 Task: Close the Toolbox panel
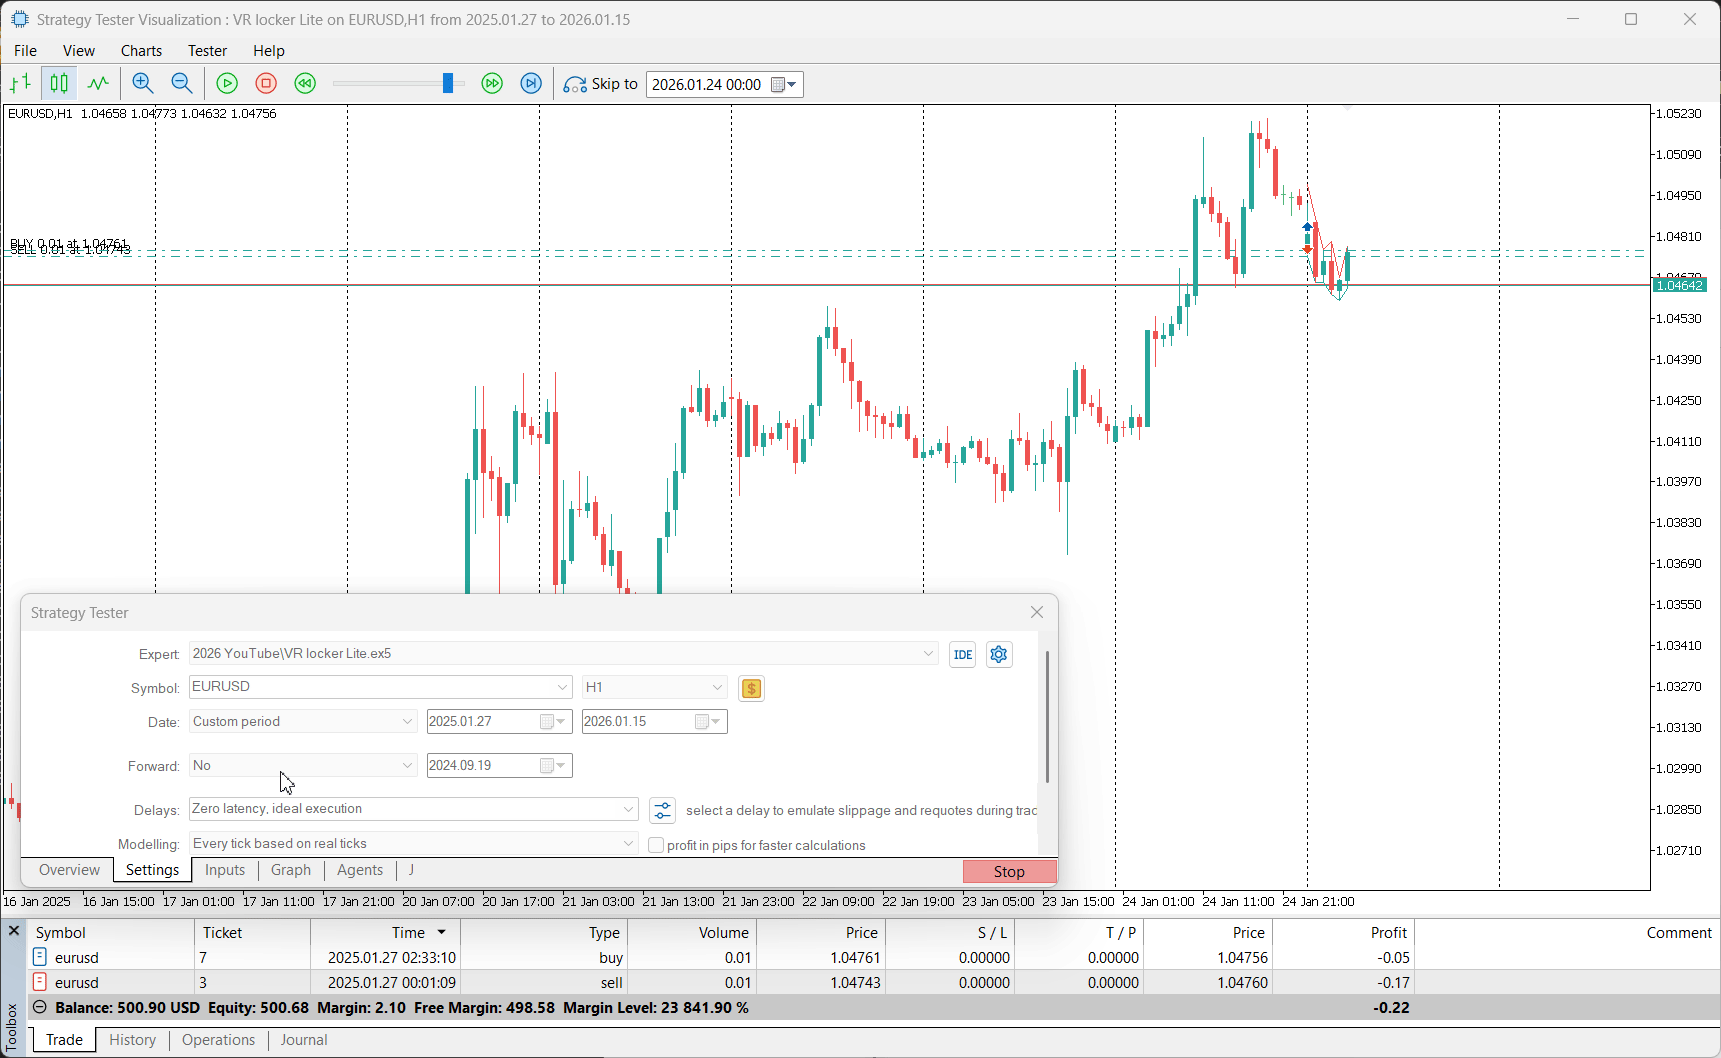pos(14,931)
